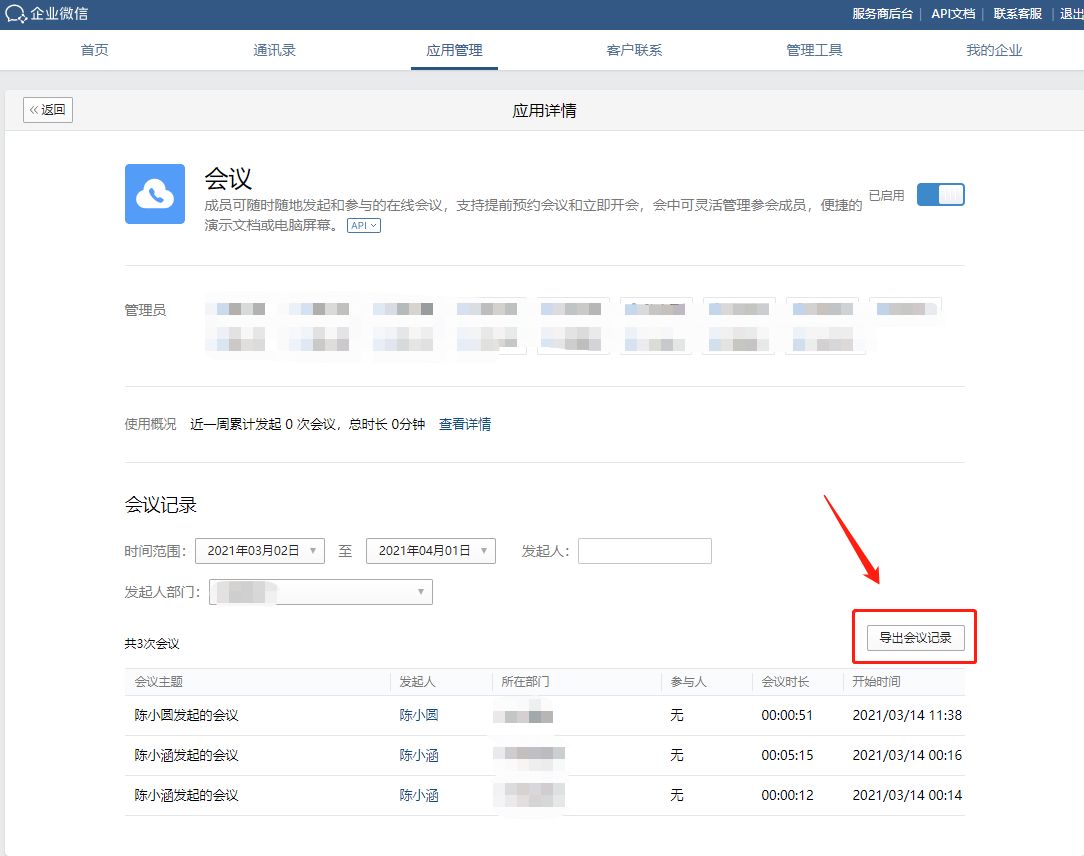Screen dimensions: 1084x856
Task: Open the 管理工具 tab
Action: point(814,50)
